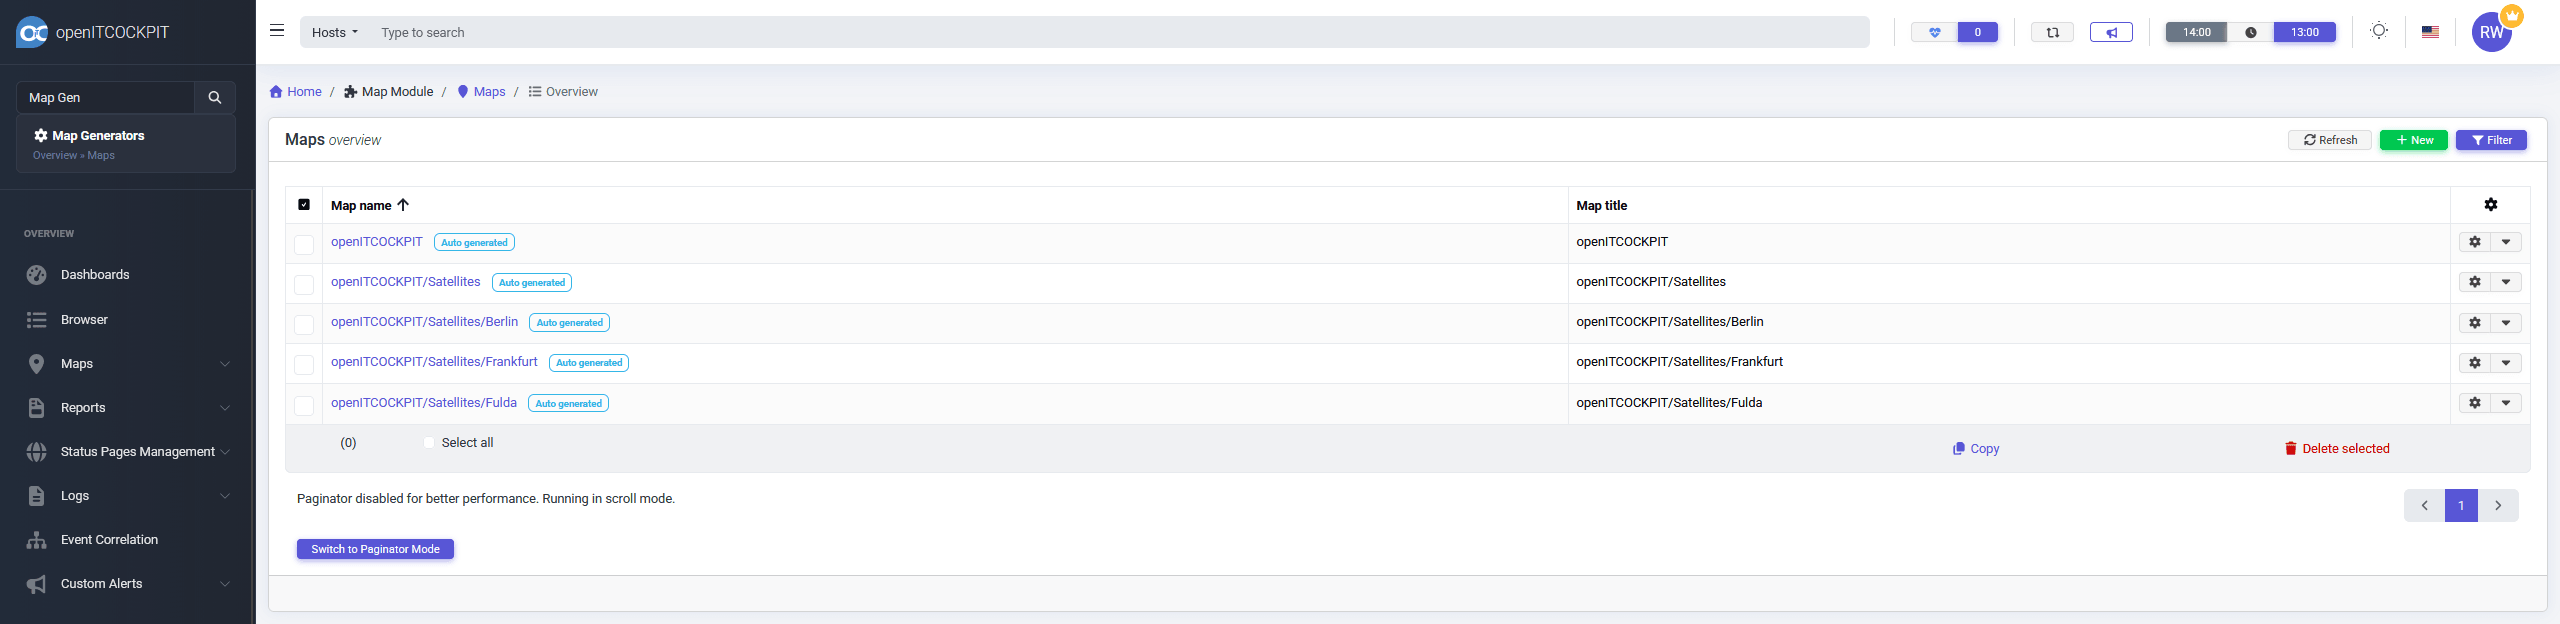Image resolution: width=2560 pixels, height=624 pixels.
Task: Click the green New button
Action: (x=2413, y=140)
